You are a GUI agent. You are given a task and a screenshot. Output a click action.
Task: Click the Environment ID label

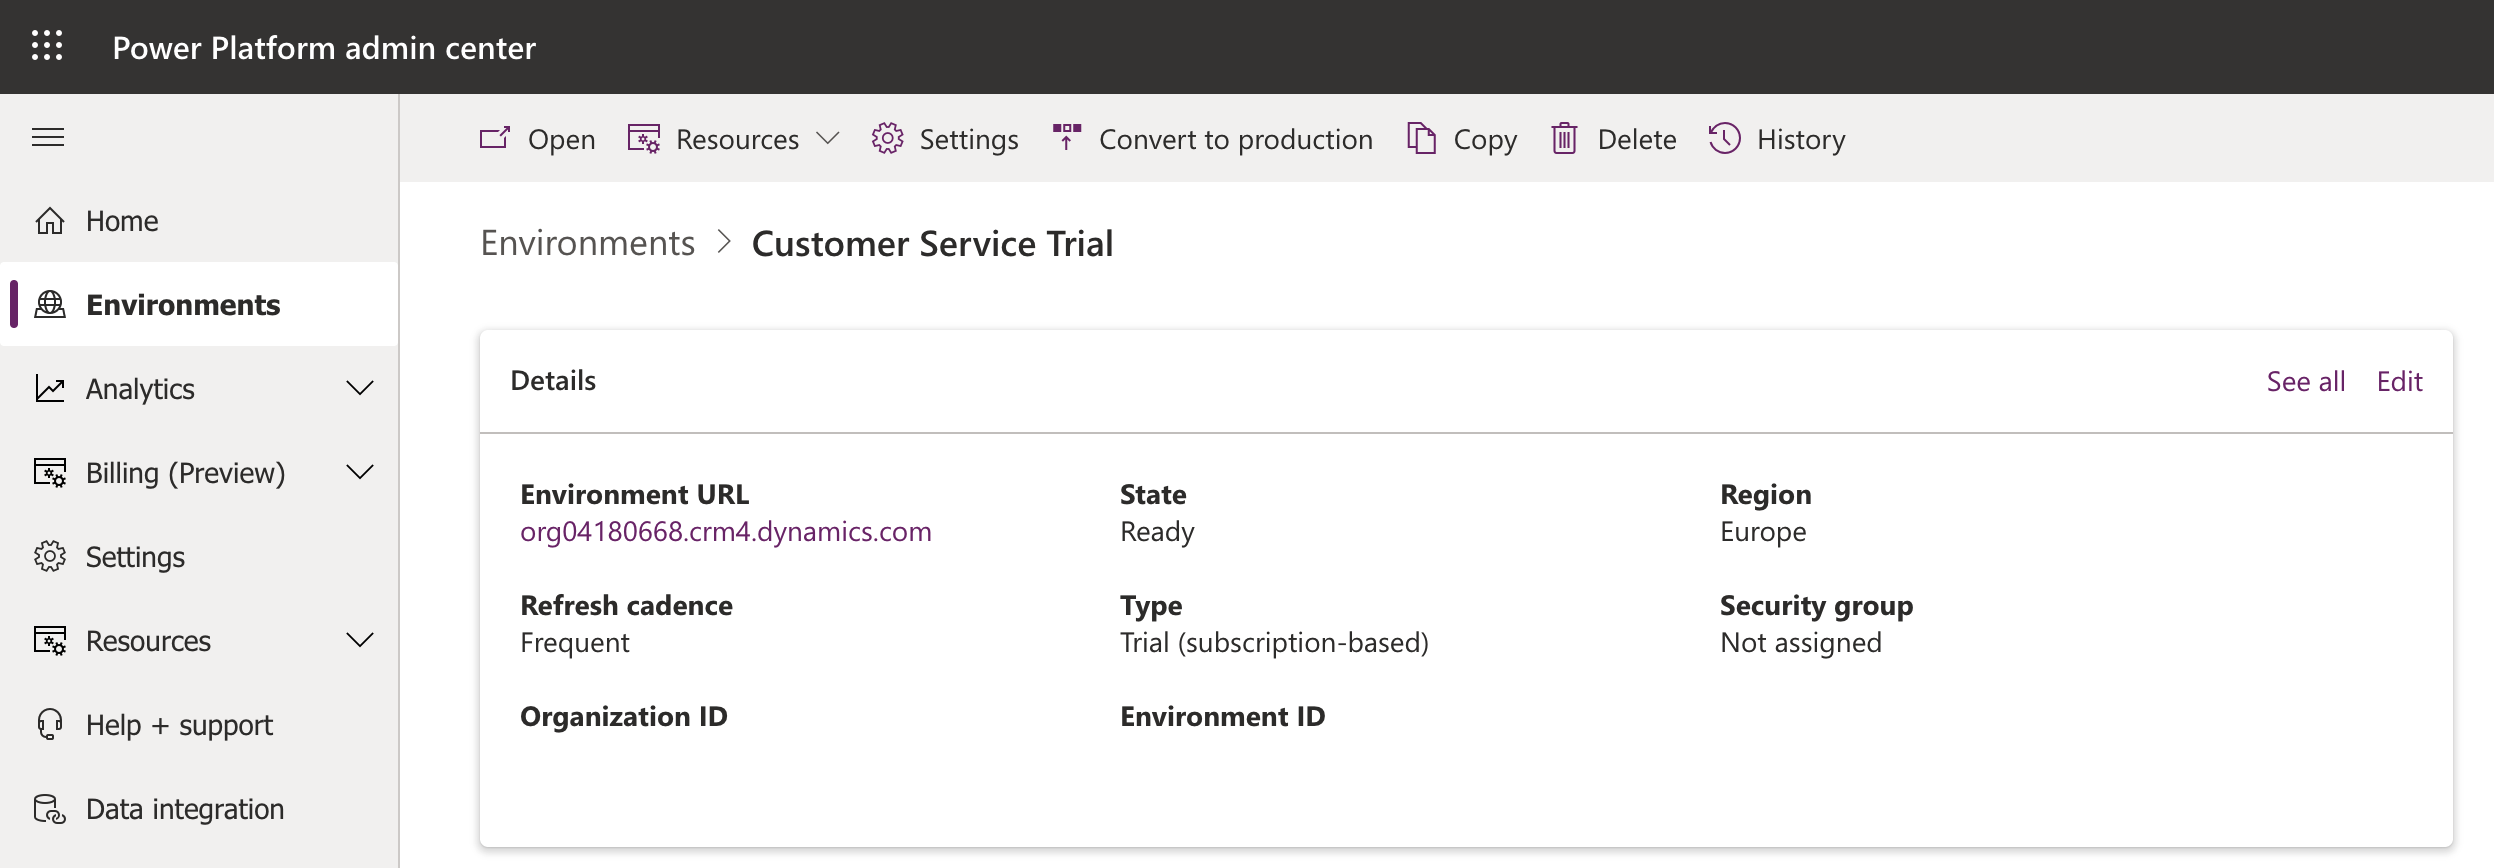click(x=1222, y=716)
